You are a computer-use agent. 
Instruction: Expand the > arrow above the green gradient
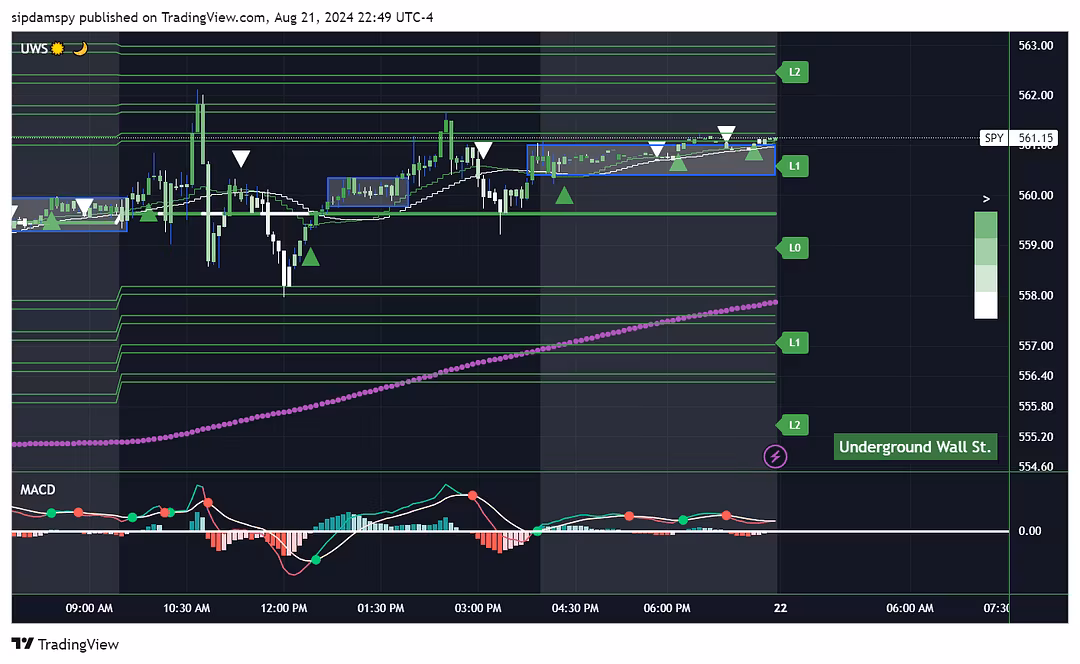pos(986,199)
